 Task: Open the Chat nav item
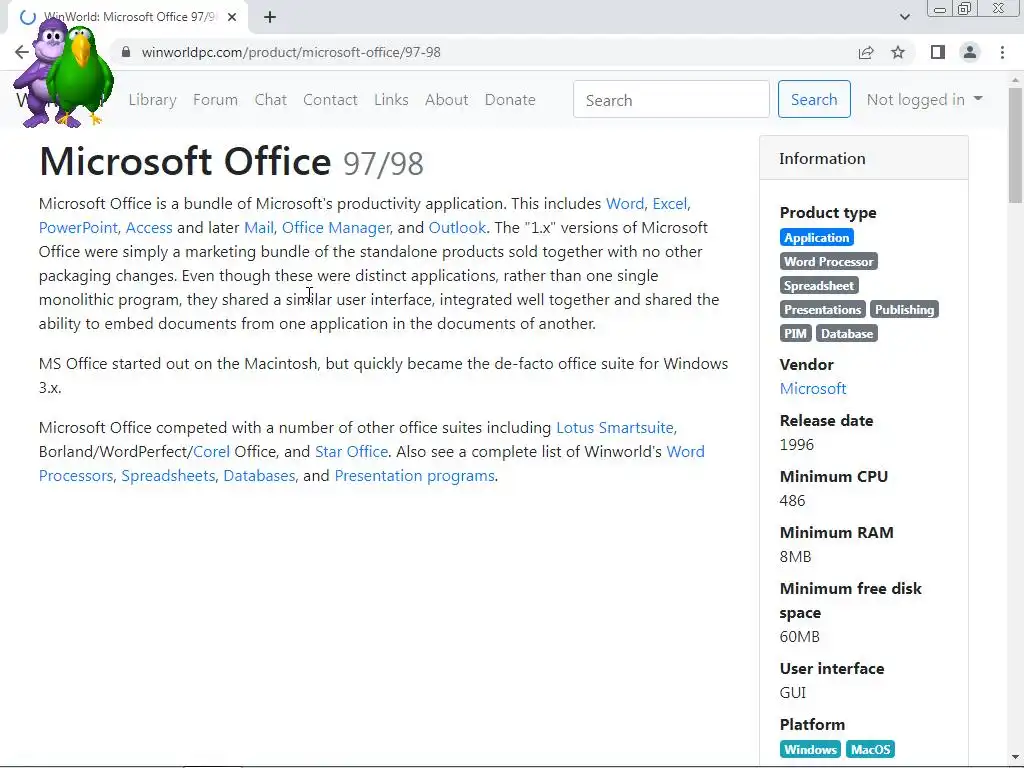(x=270, y=100)
